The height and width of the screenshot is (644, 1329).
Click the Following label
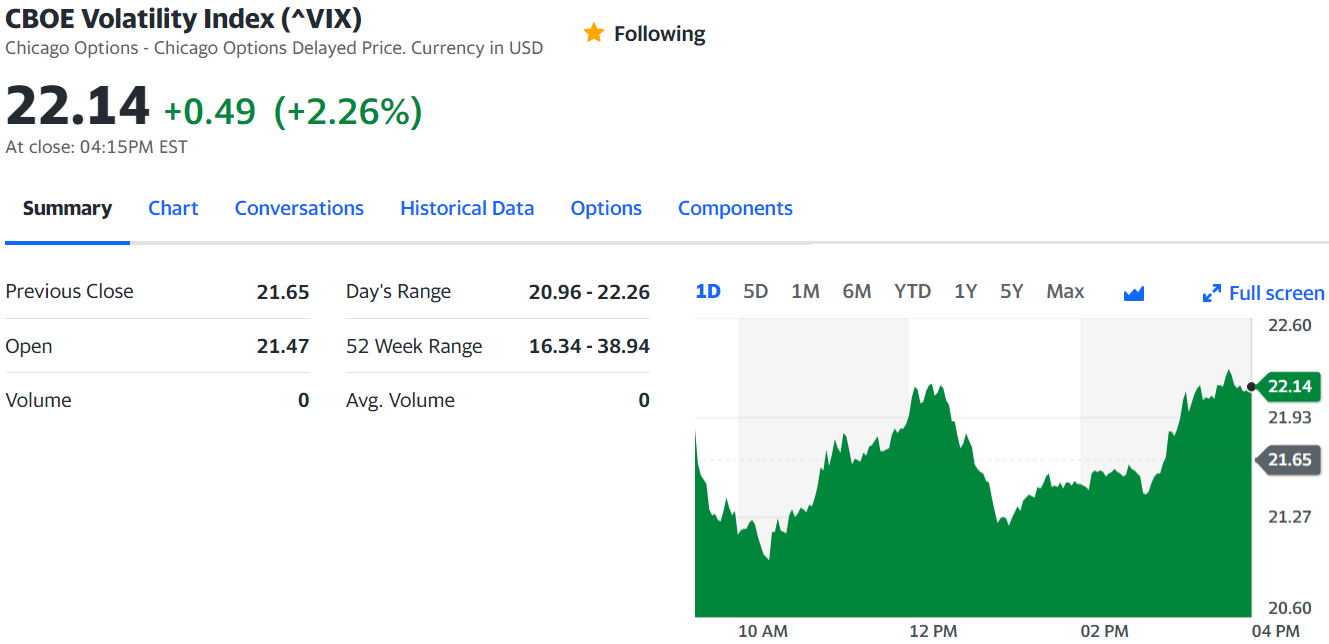coord(659,34)
